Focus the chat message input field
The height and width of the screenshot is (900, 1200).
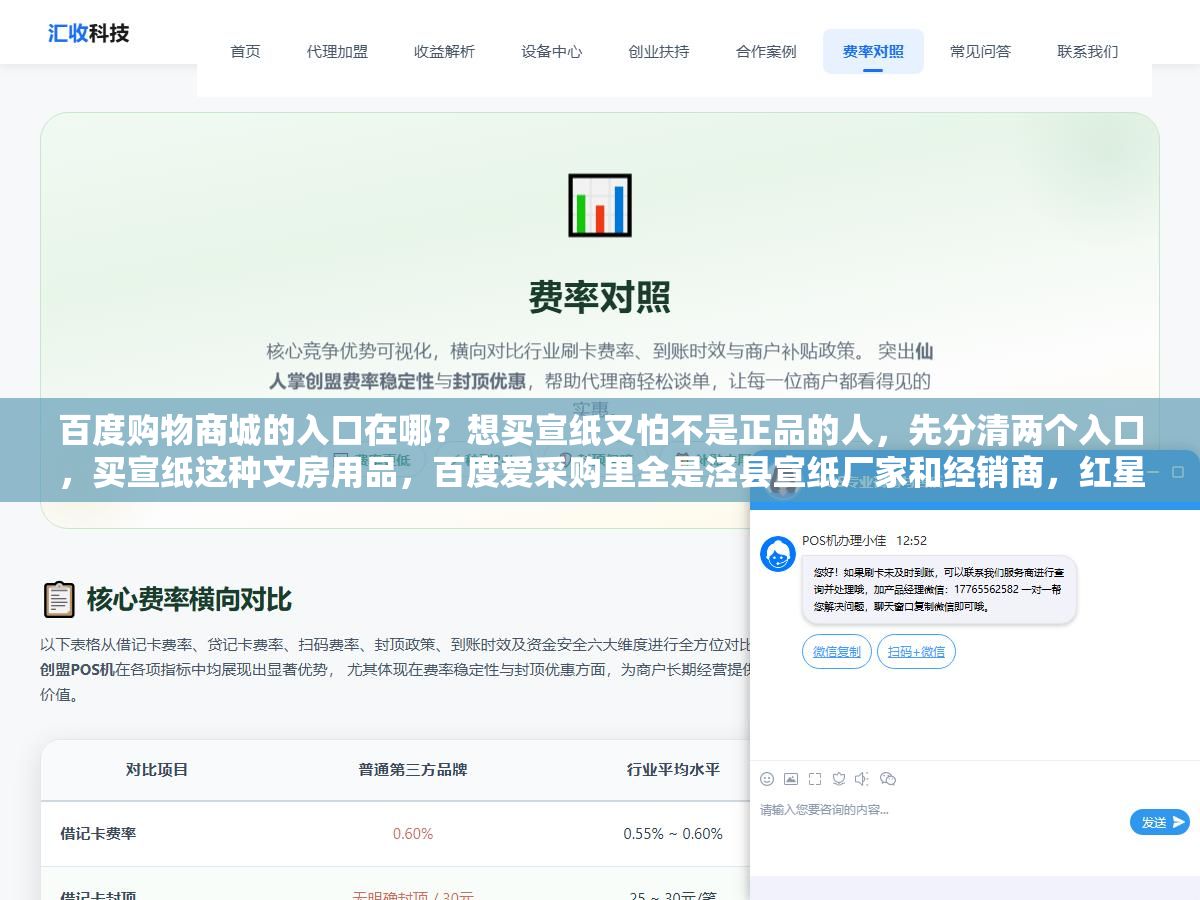[x=940, y=822]
